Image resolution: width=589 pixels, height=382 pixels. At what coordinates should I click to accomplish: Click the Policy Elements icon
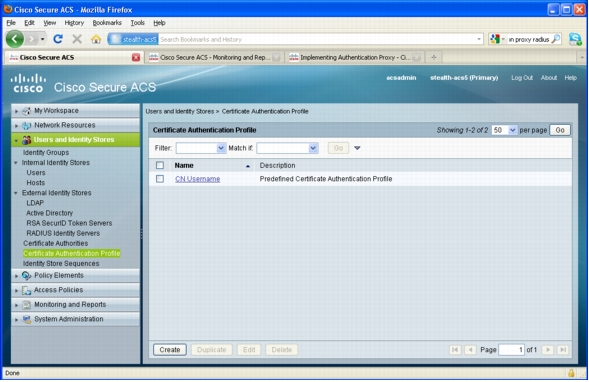click(x=26, y=275)
